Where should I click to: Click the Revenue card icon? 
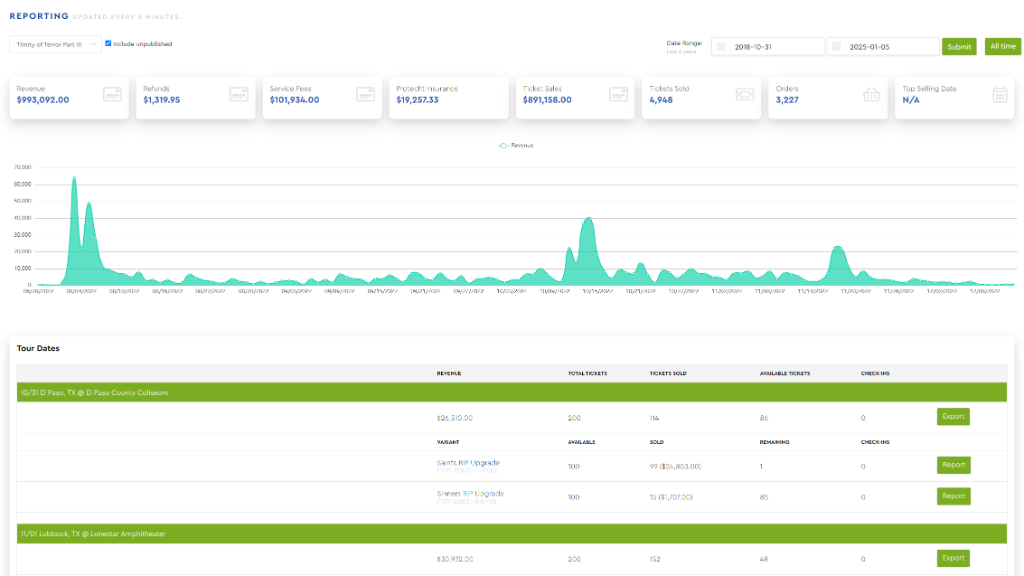112,94
